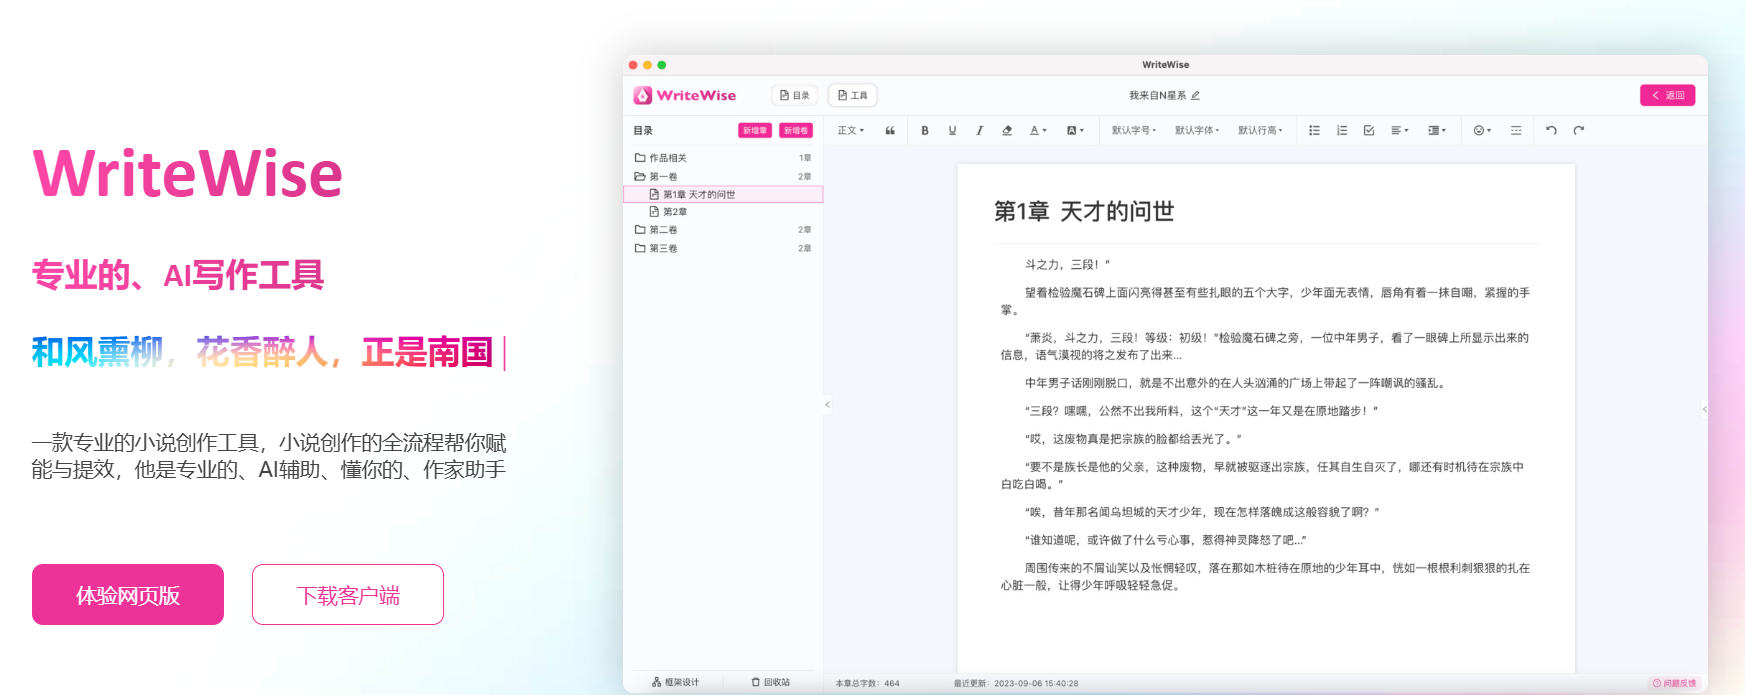This screenshot has width=1745, height=695.
Task: Expand the 作品相关 folder
Action: click(722, 158)
